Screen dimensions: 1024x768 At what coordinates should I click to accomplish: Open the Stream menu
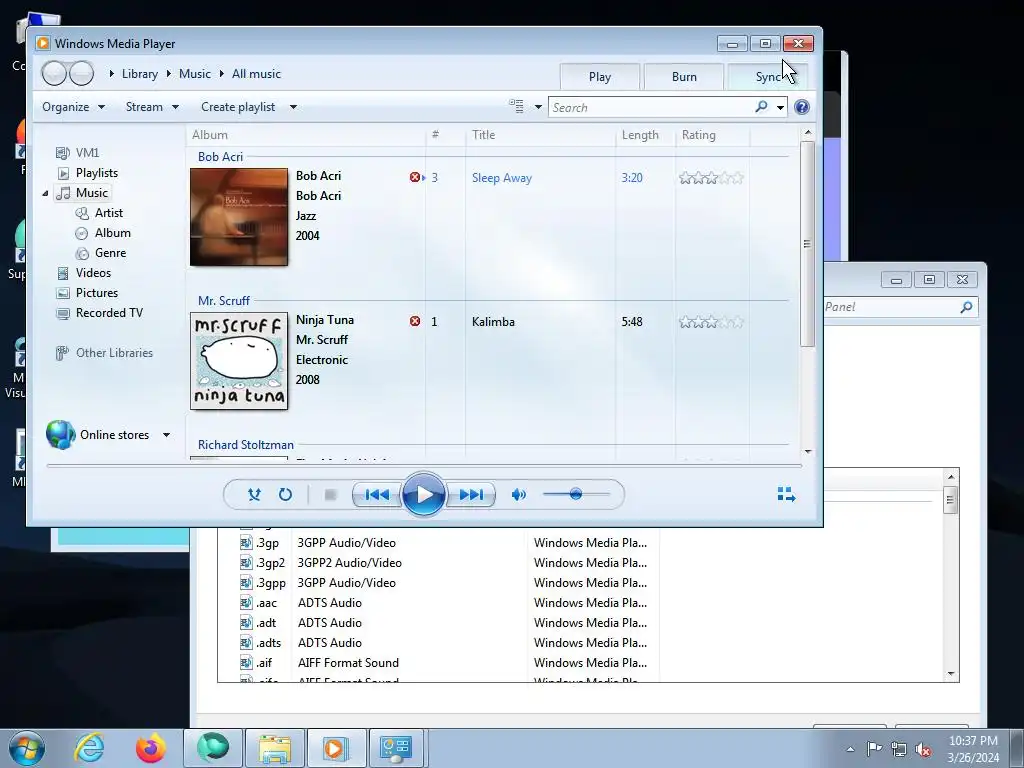point(152,106)
